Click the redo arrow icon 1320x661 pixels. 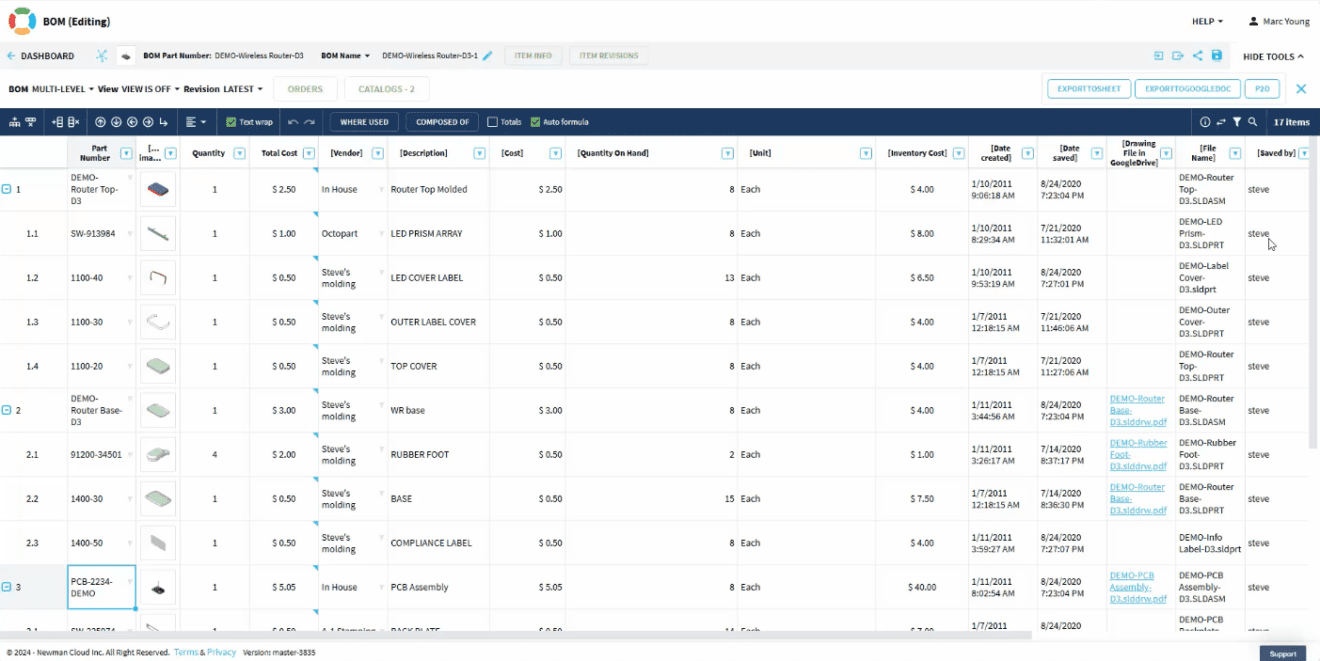310,121
